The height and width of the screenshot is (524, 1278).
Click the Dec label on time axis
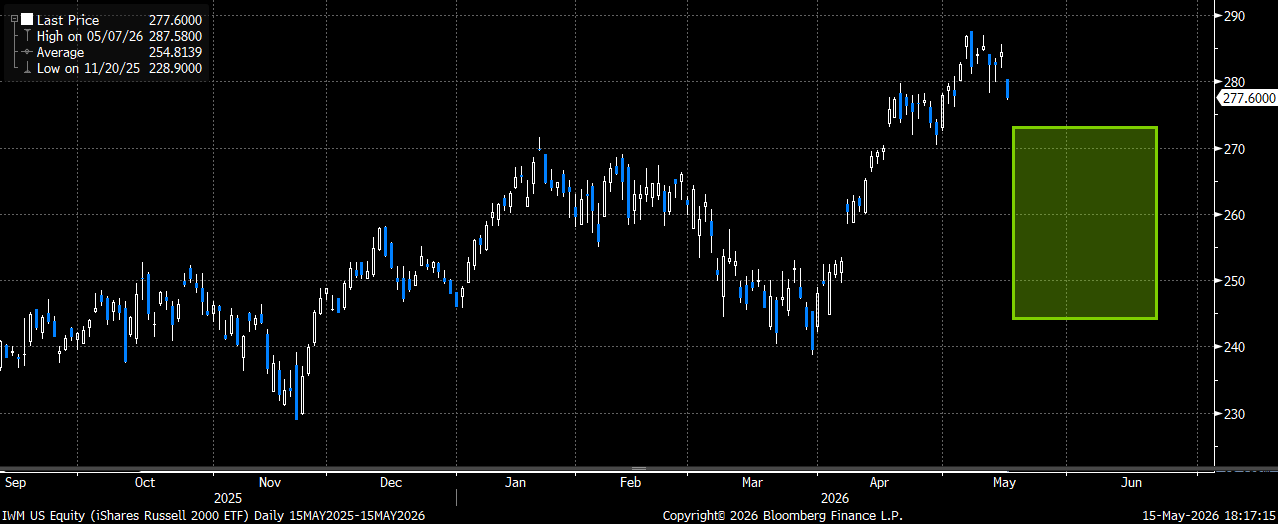coord(391,482)
